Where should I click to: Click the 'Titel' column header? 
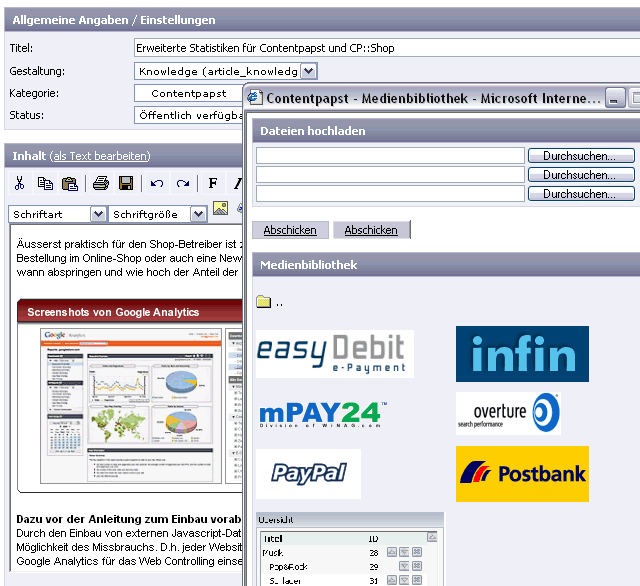point(273,539)
